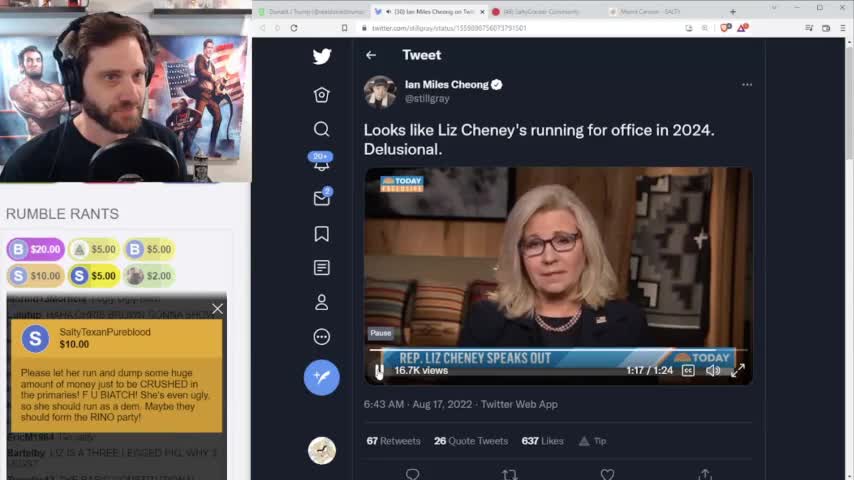The image size is (854, 480).
Task: Open the tweet timestamp link
Action: pos(418,404)
